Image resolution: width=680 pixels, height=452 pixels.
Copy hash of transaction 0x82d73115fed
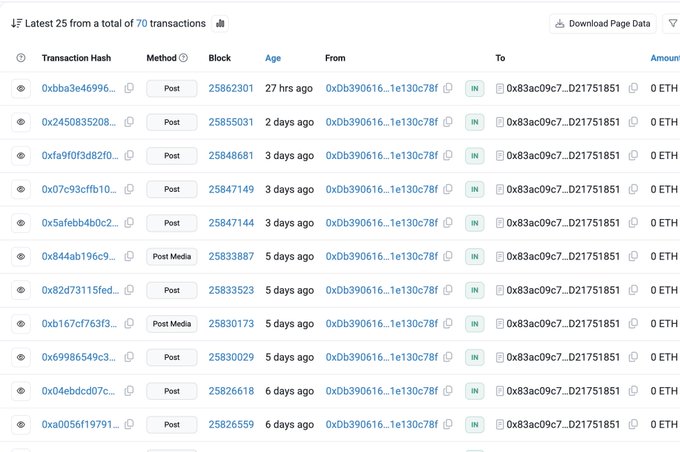(x=129, y=290)
